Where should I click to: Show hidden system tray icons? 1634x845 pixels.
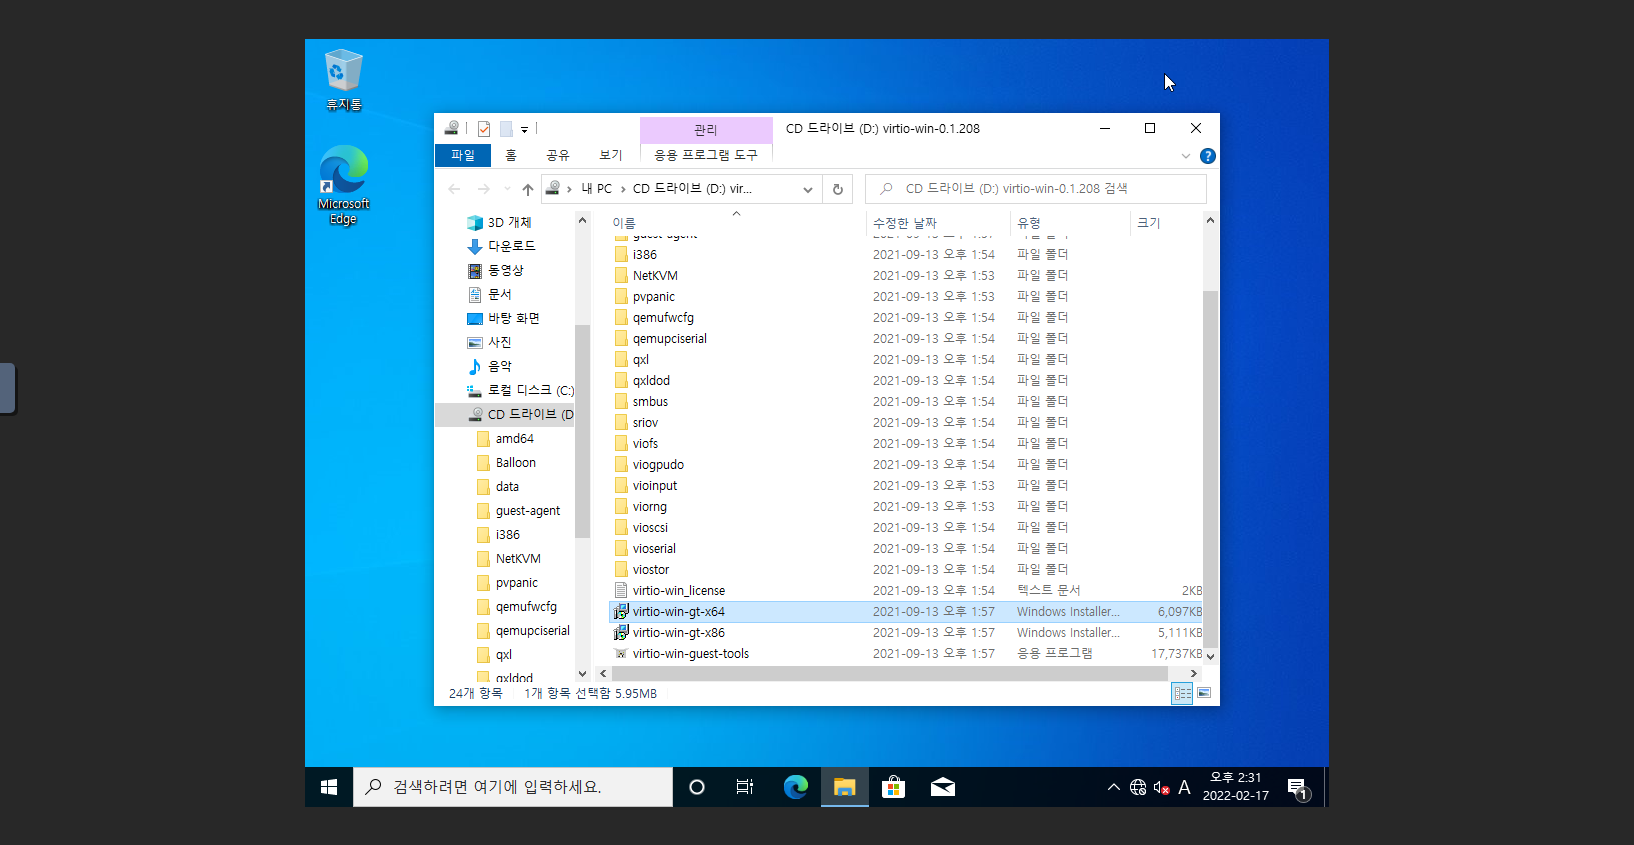pos(1113,787)
